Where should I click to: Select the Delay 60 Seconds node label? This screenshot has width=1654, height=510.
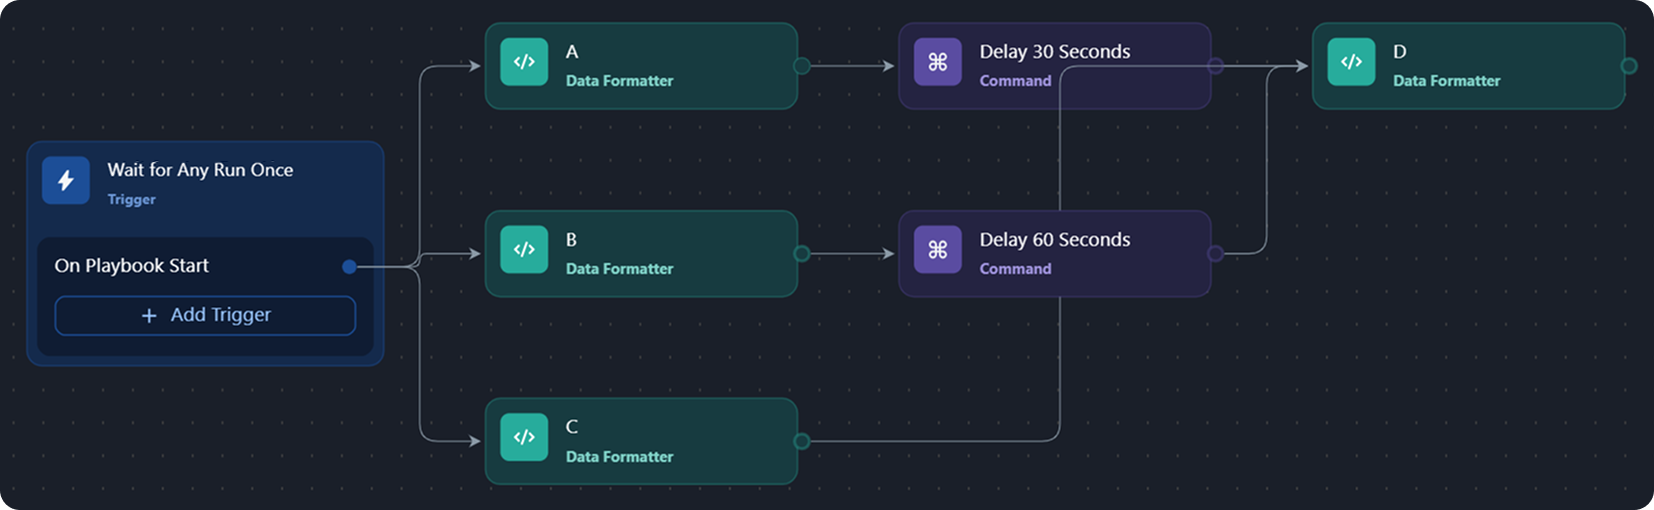[1054, 240]
